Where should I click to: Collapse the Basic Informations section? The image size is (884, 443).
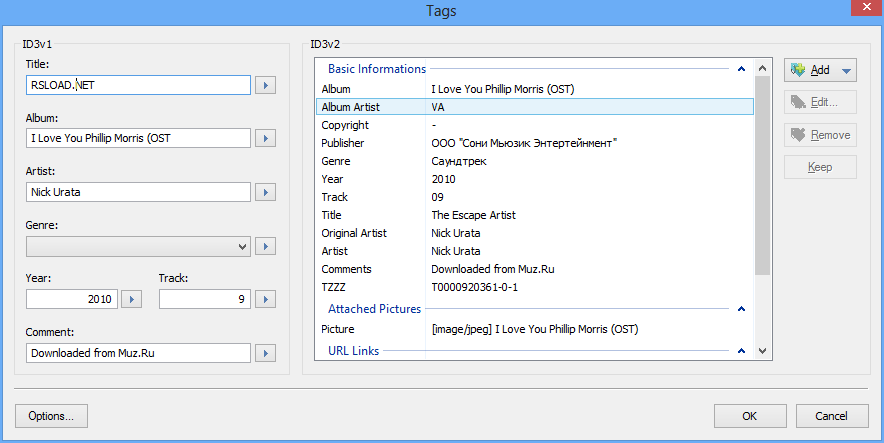[x=740, y=69]
